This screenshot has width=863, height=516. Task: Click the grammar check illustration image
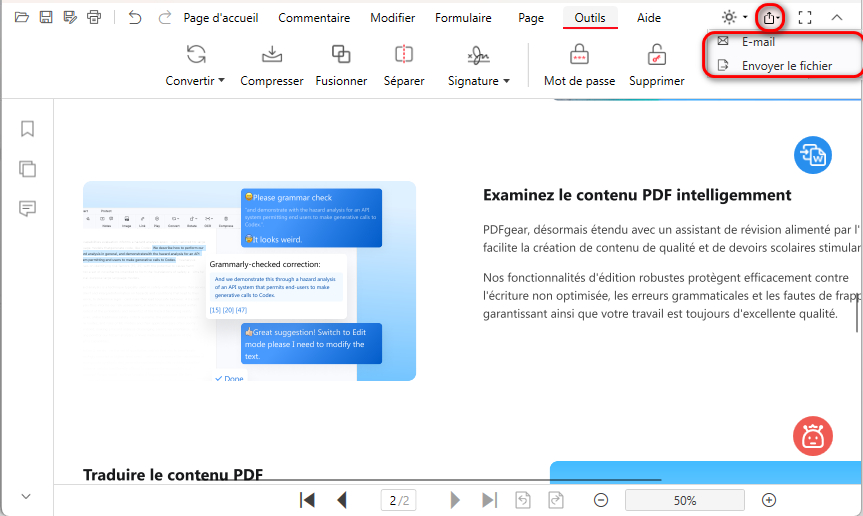pos(249,281)
